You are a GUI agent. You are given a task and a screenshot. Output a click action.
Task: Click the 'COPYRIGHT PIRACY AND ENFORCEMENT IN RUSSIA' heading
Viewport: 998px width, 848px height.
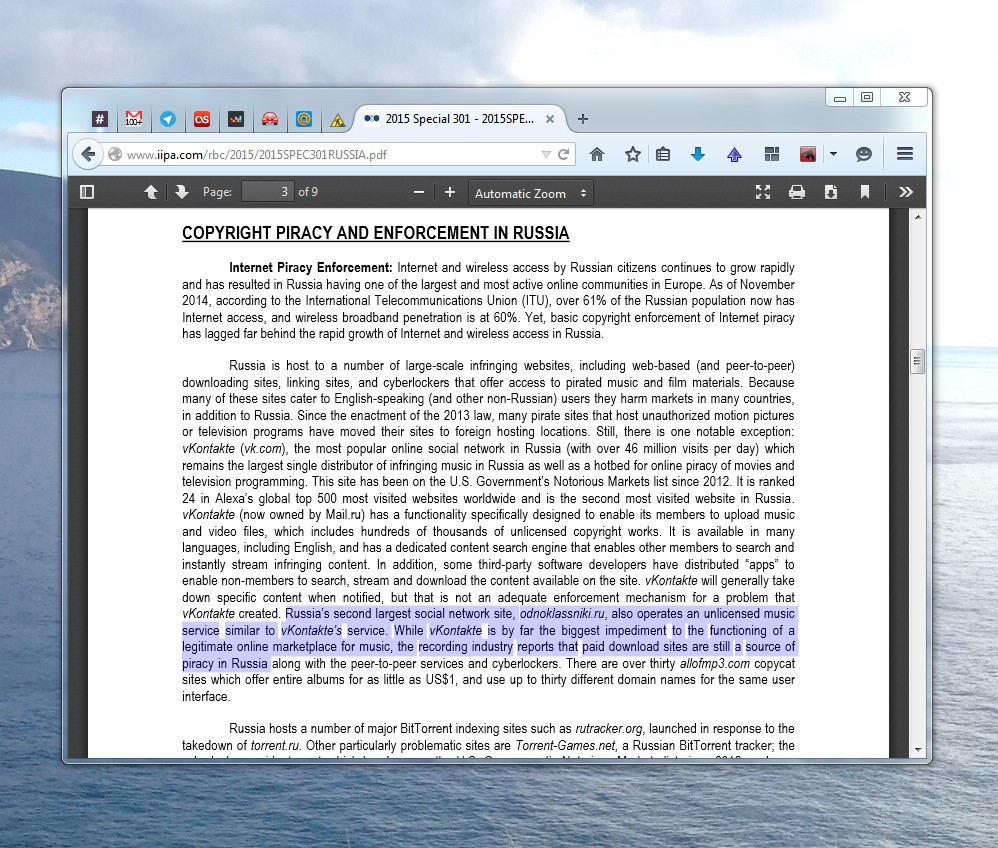tap(376, 233)
